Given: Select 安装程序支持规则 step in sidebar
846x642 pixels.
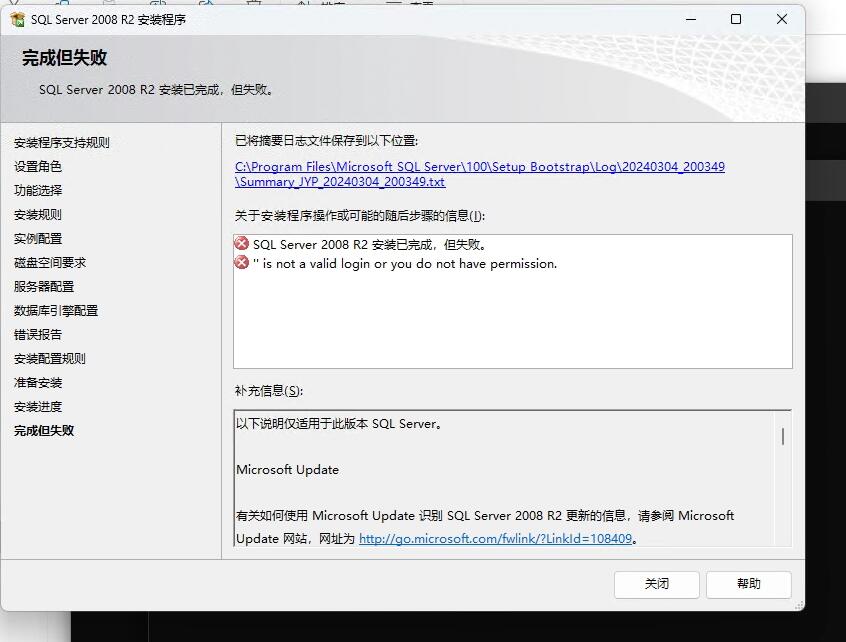Looking at the screenshot, I should 62,143.
